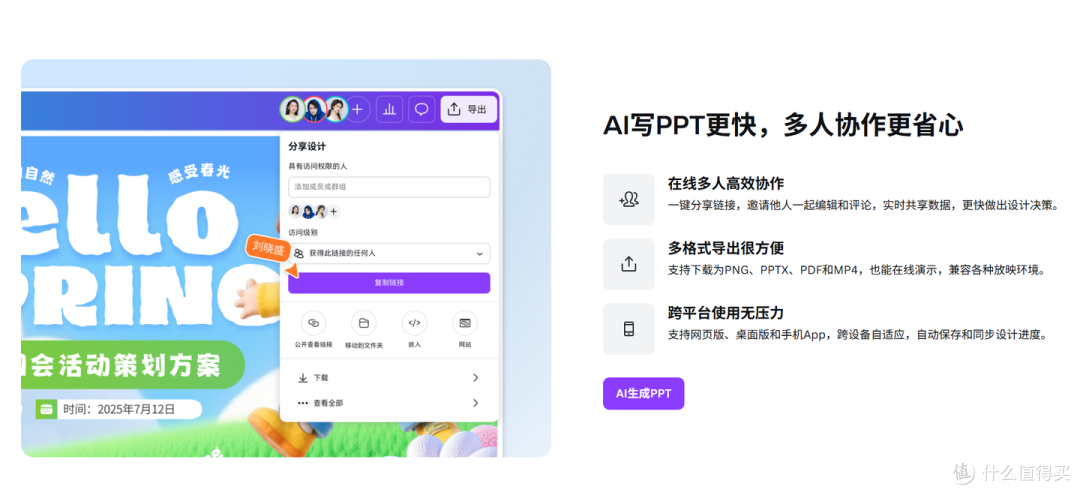Click the 在线多人高效协作 people icon

pyautogui.click(x=629, y=200)
